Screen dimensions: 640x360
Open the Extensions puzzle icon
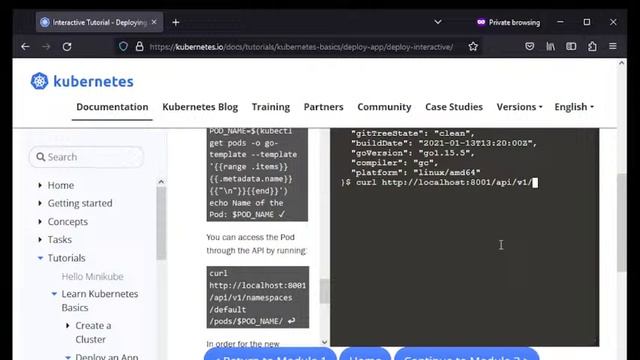click(592, 47)
